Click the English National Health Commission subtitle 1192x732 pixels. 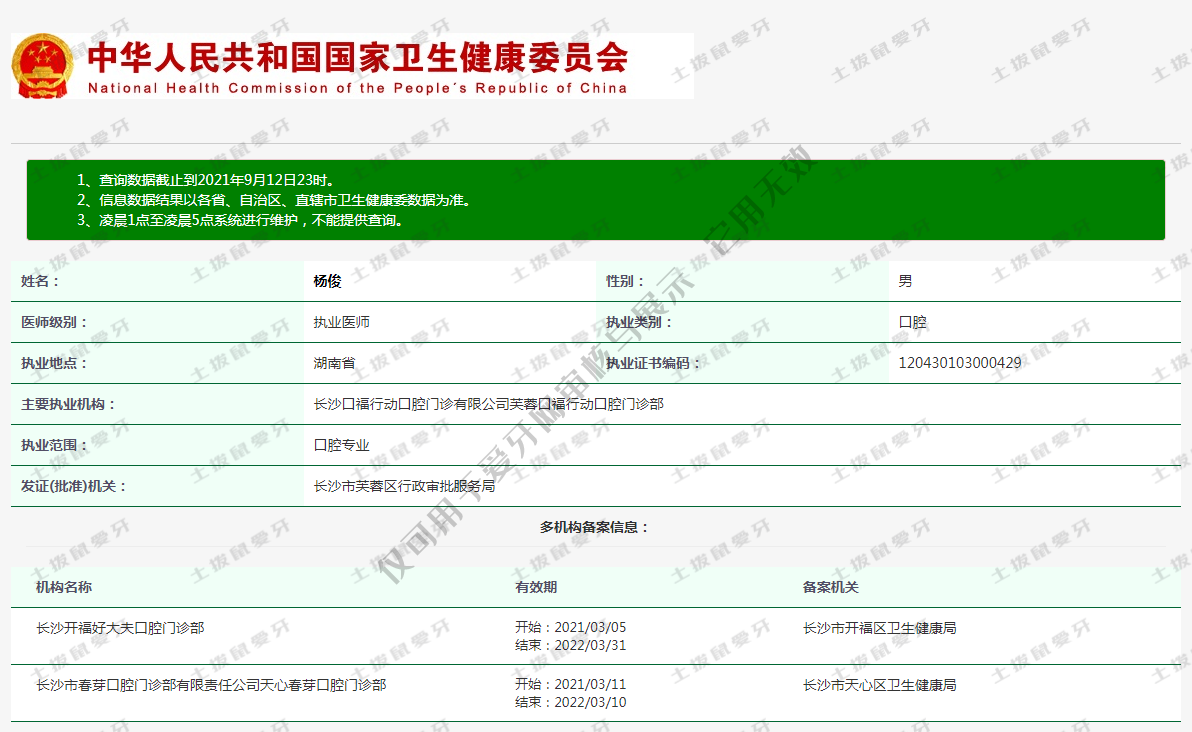[x=357, y=88]
